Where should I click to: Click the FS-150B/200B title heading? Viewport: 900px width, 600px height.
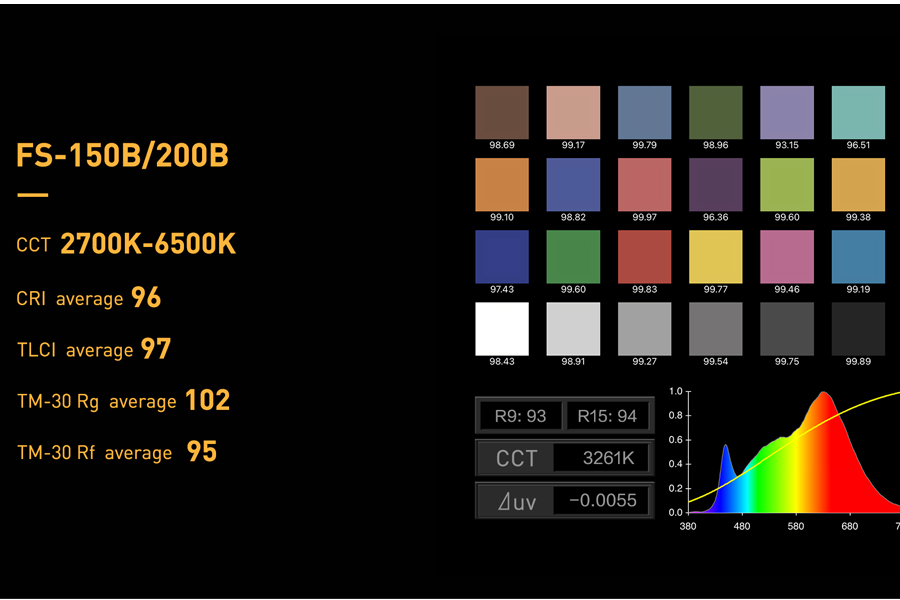[x=122, y=157]
